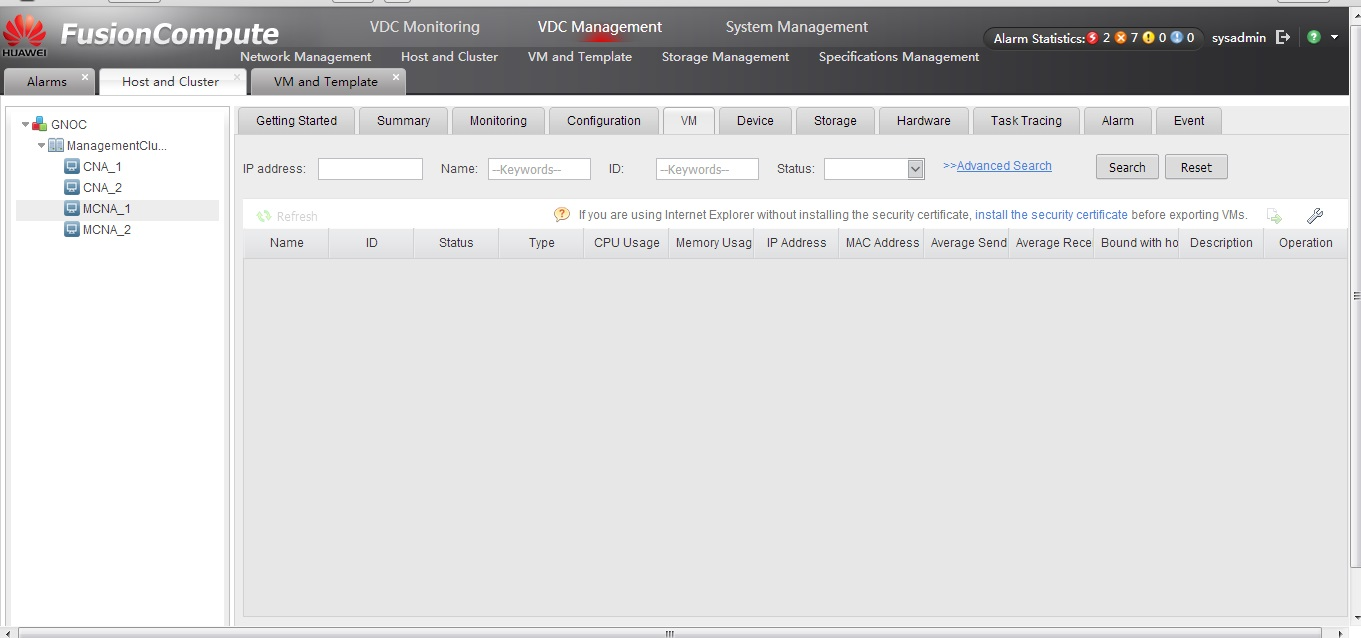Viewport: 1361px width, 638px height.
Task: Sort by the CPU Usage column header
Action: click(626, 243)
